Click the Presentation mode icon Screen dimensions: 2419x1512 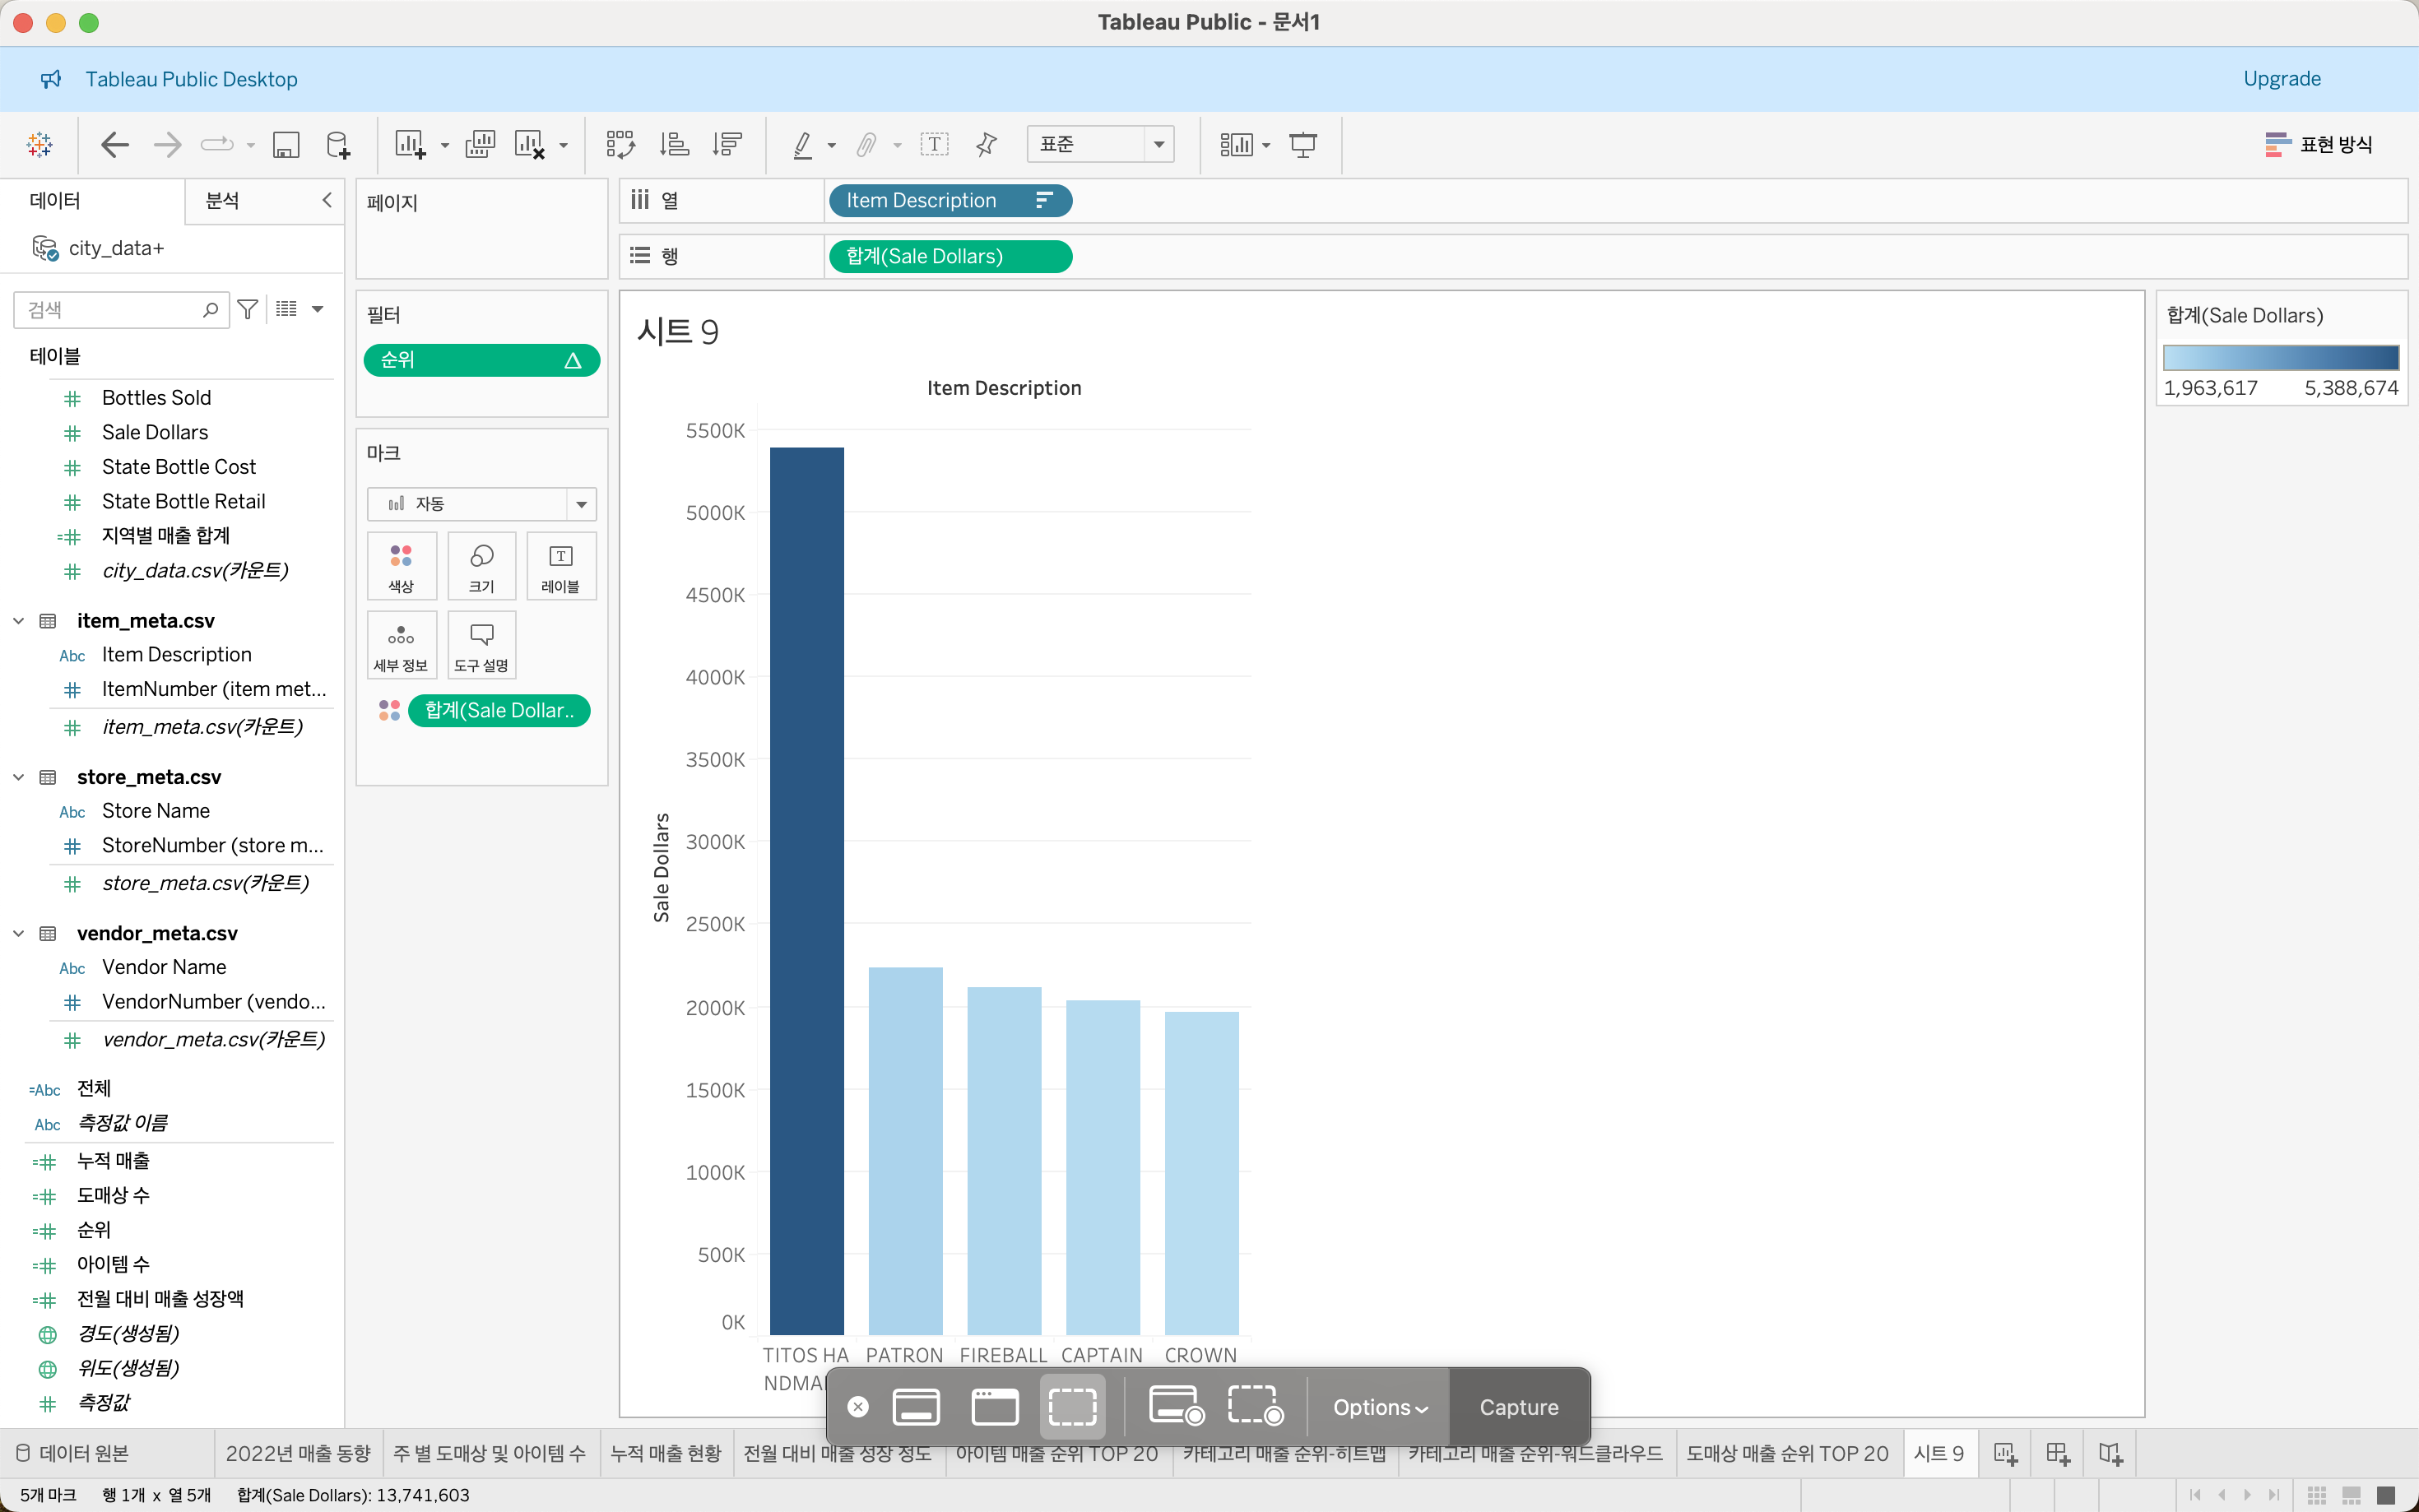1303,145
